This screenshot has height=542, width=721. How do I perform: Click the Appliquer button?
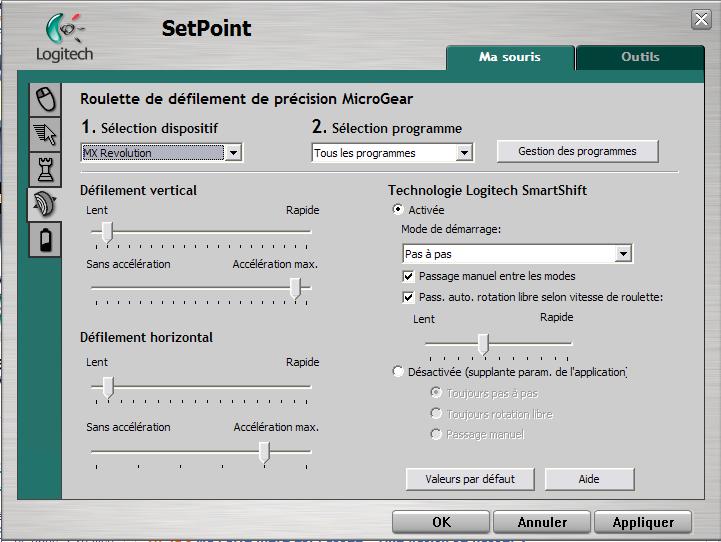643,522
